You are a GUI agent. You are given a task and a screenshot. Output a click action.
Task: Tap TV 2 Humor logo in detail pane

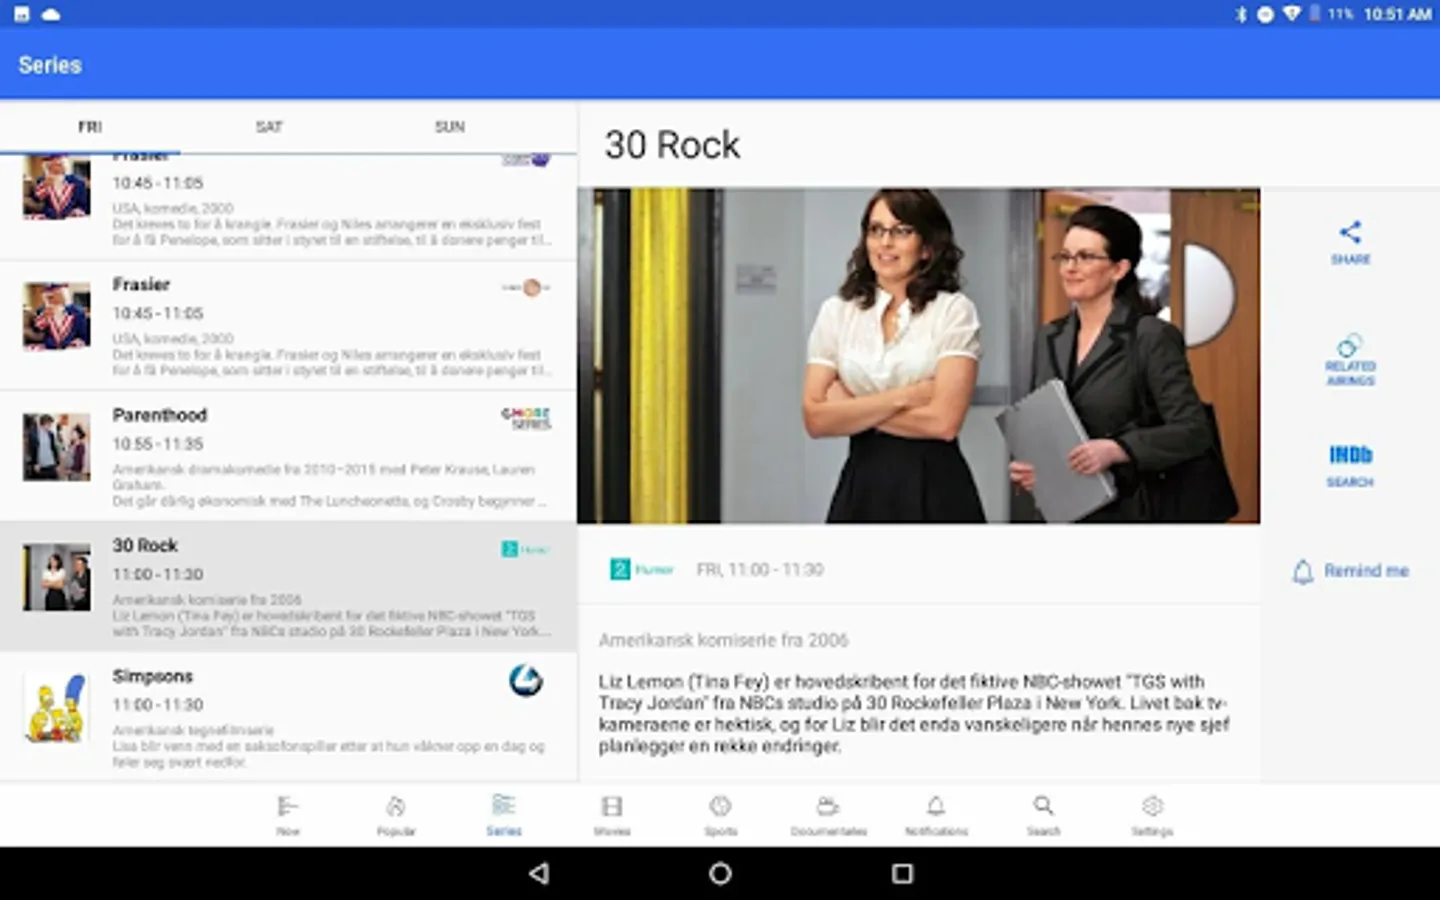tap(642, 569)
